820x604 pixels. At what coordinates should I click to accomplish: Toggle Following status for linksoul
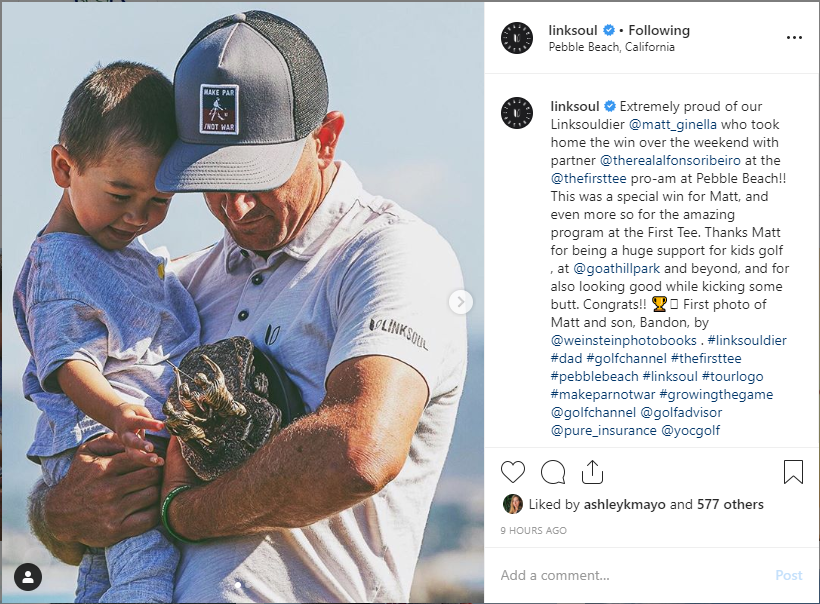659,30
